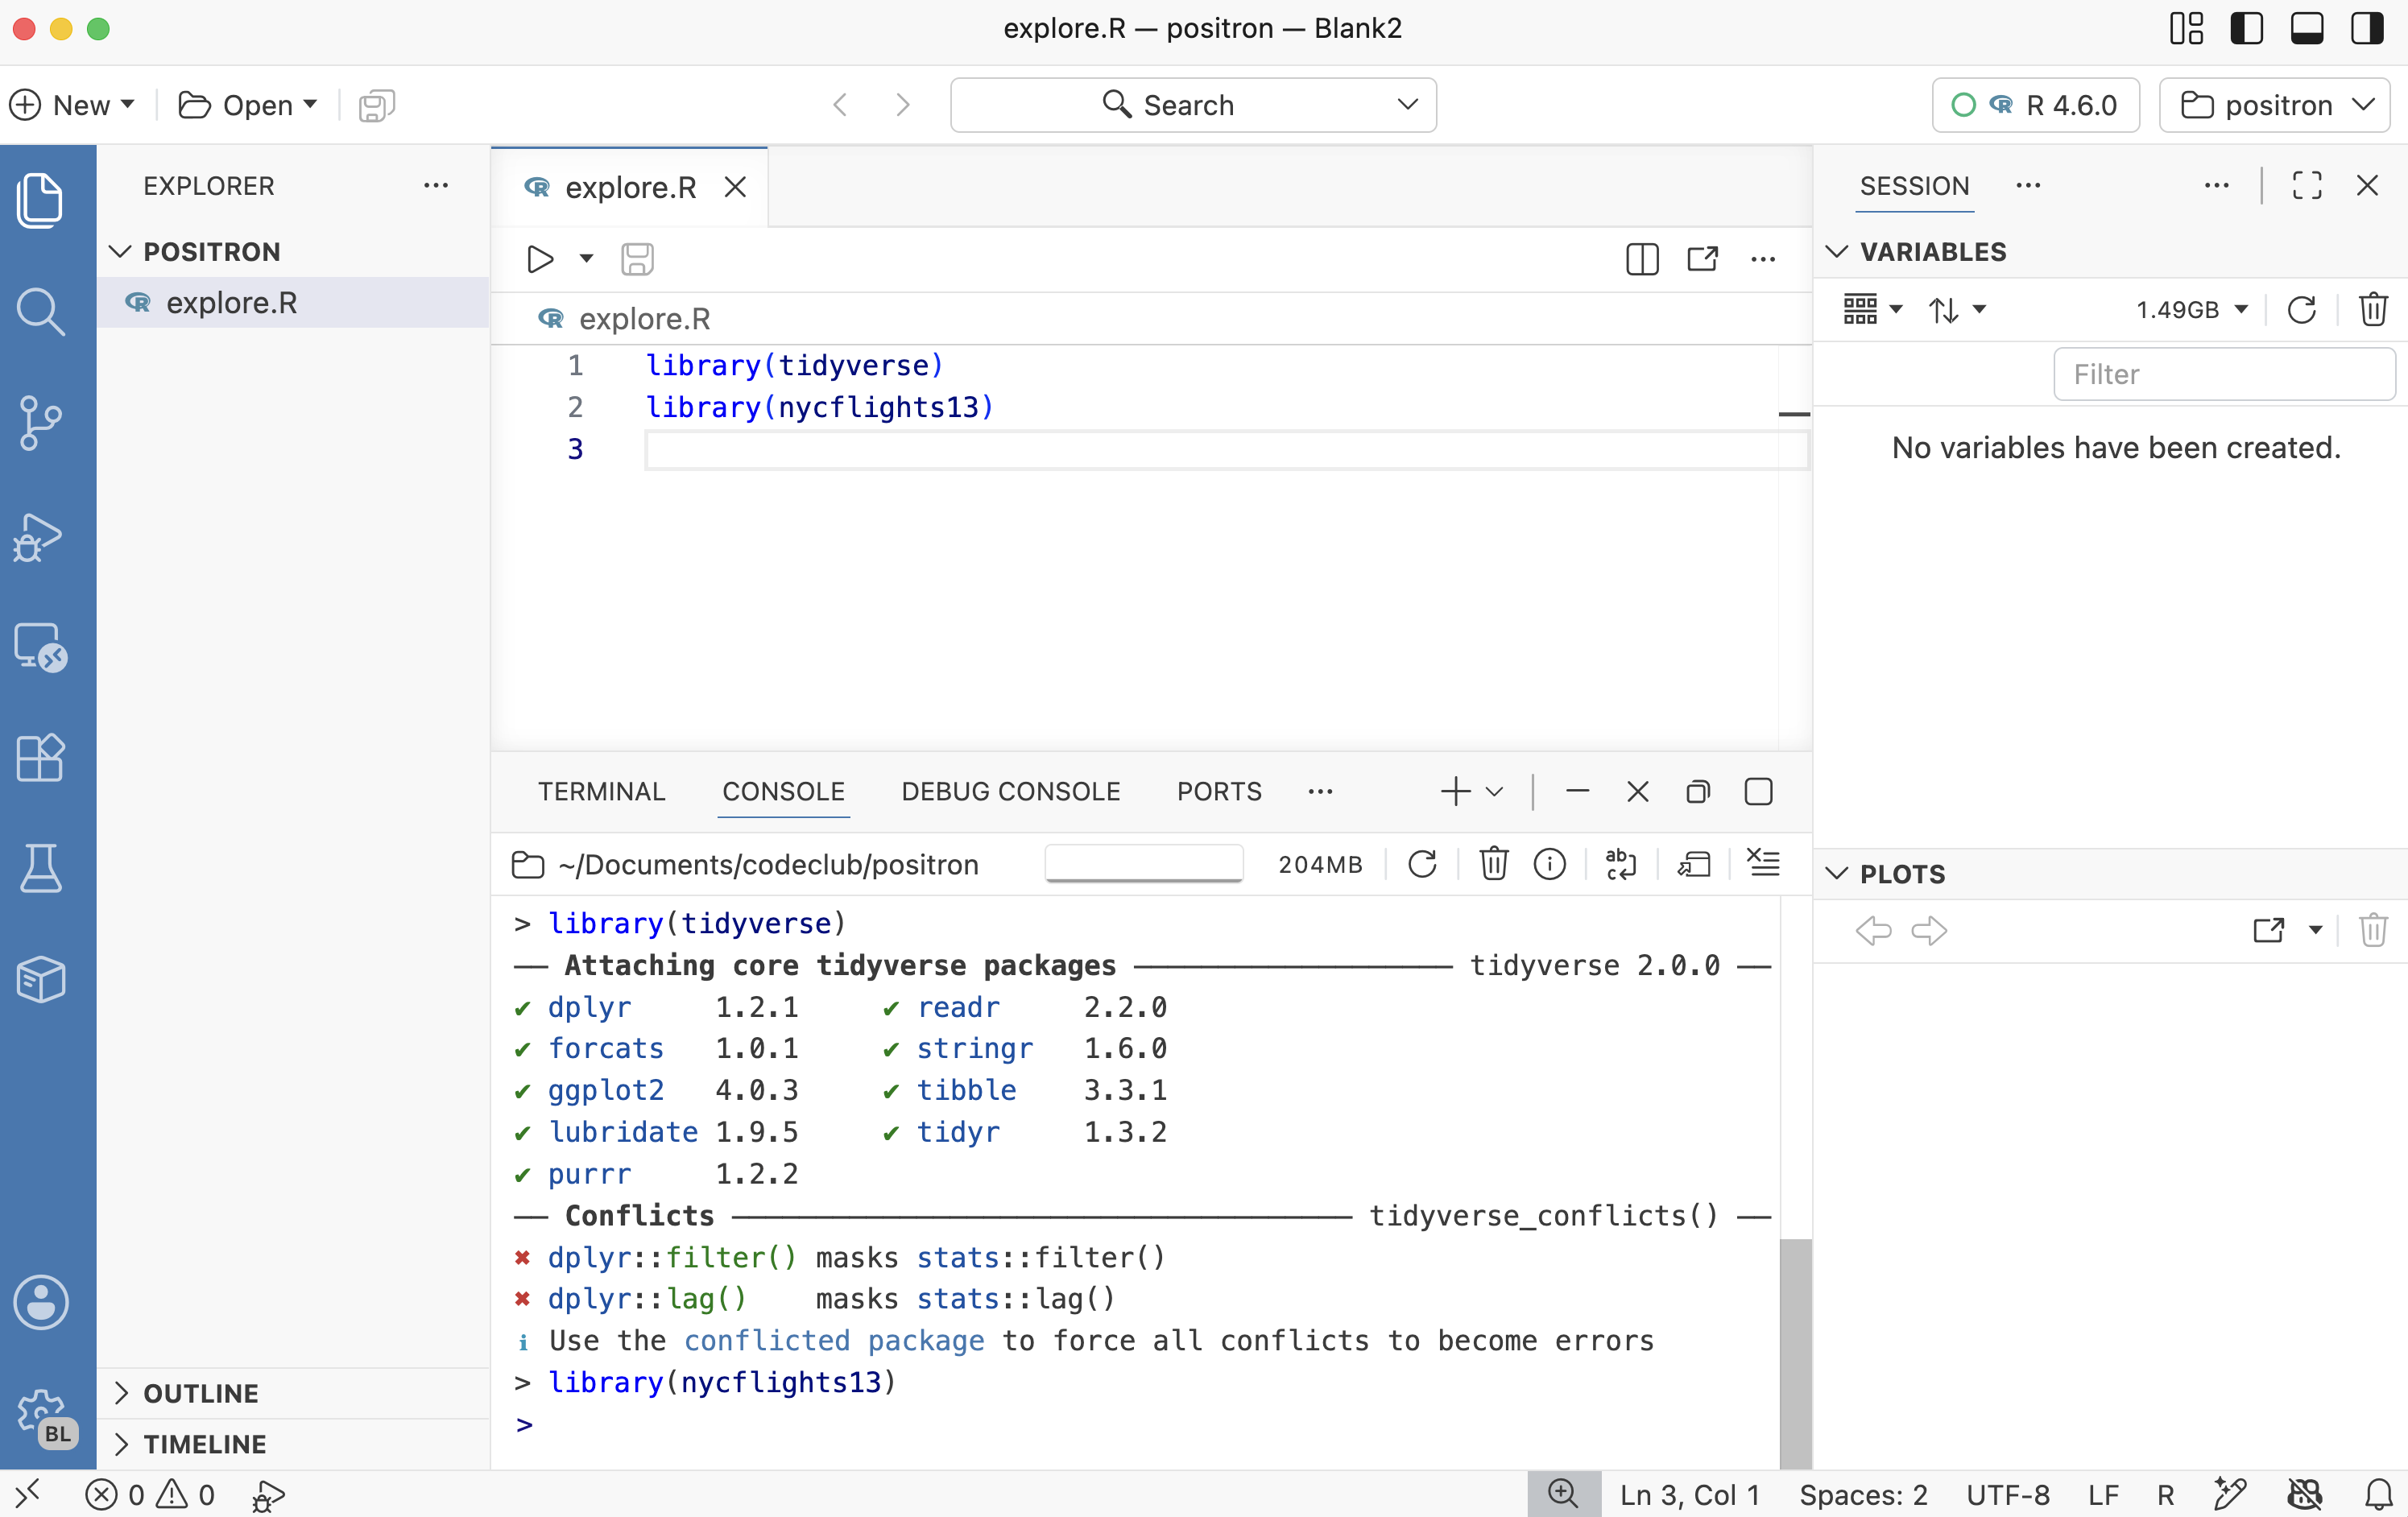Delete the console session with trash icon
Viewport: 2408px width, 1517px height.
1493,863
